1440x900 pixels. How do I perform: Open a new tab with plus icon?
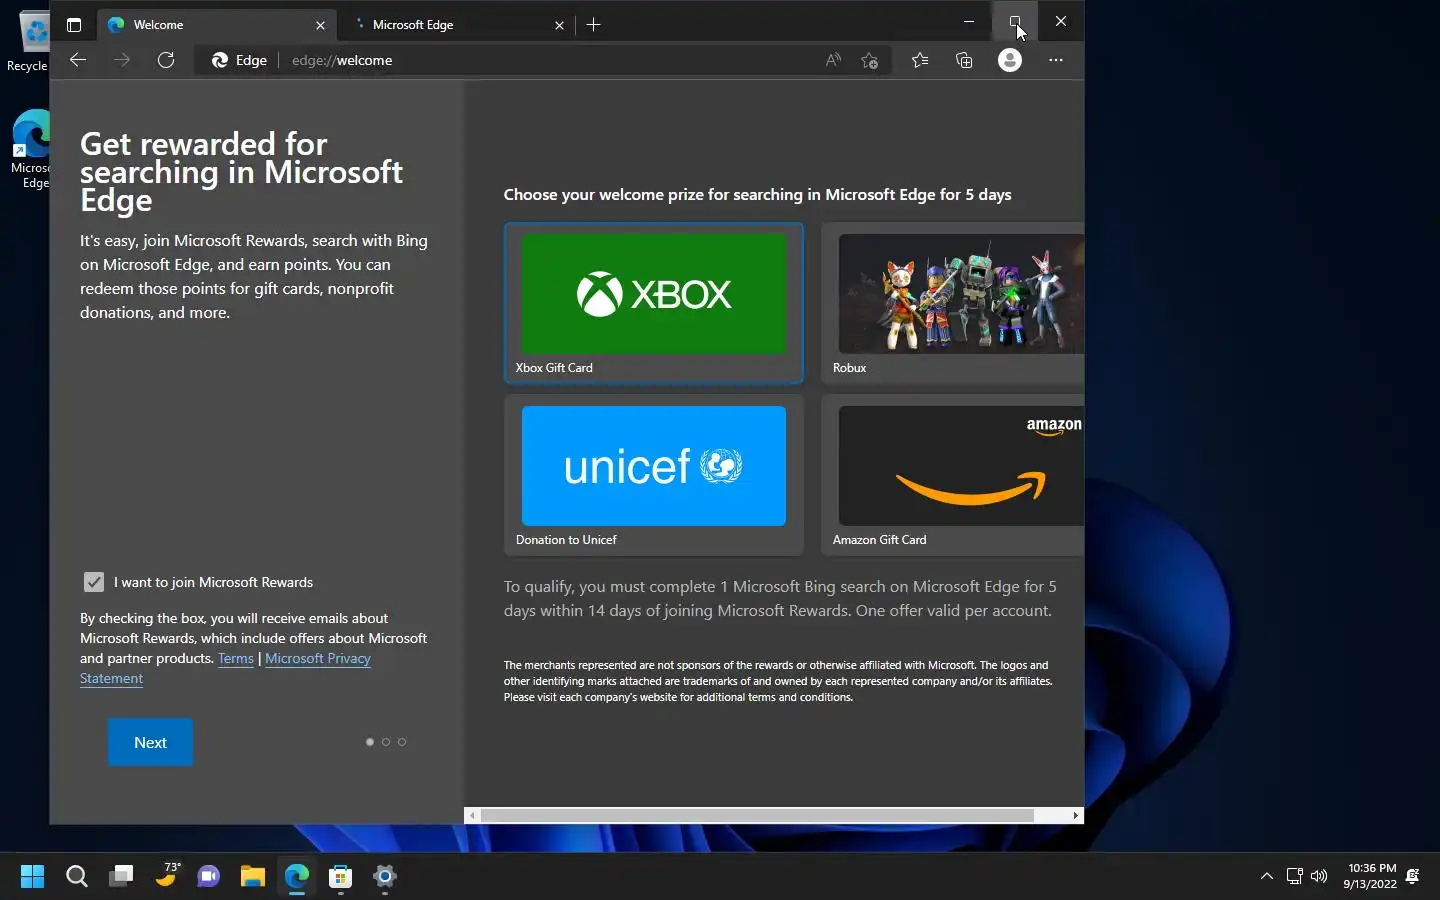coord(594,25)
